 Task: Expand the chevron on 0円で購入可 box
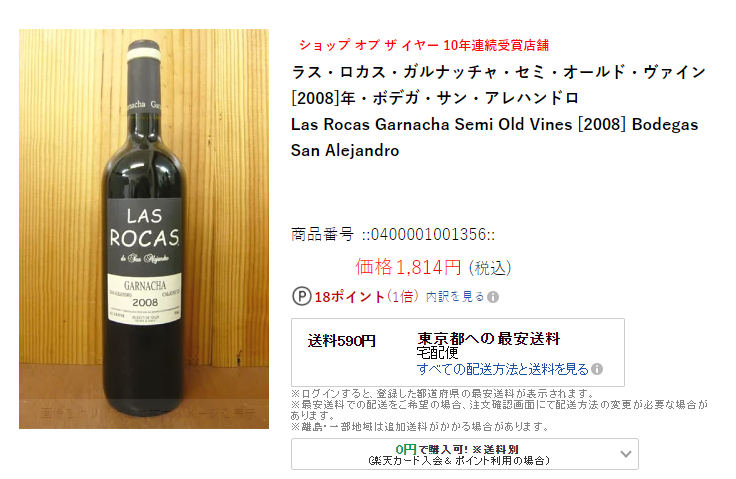coord(625,454)
